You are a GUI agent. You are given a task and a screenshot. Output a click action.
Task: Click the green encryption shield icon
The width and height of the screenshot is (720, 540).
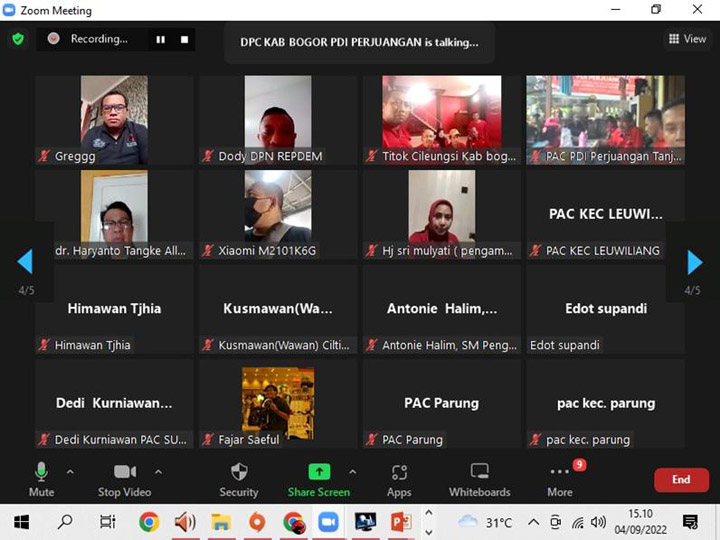pyautogui.click(x=18, y=39)
